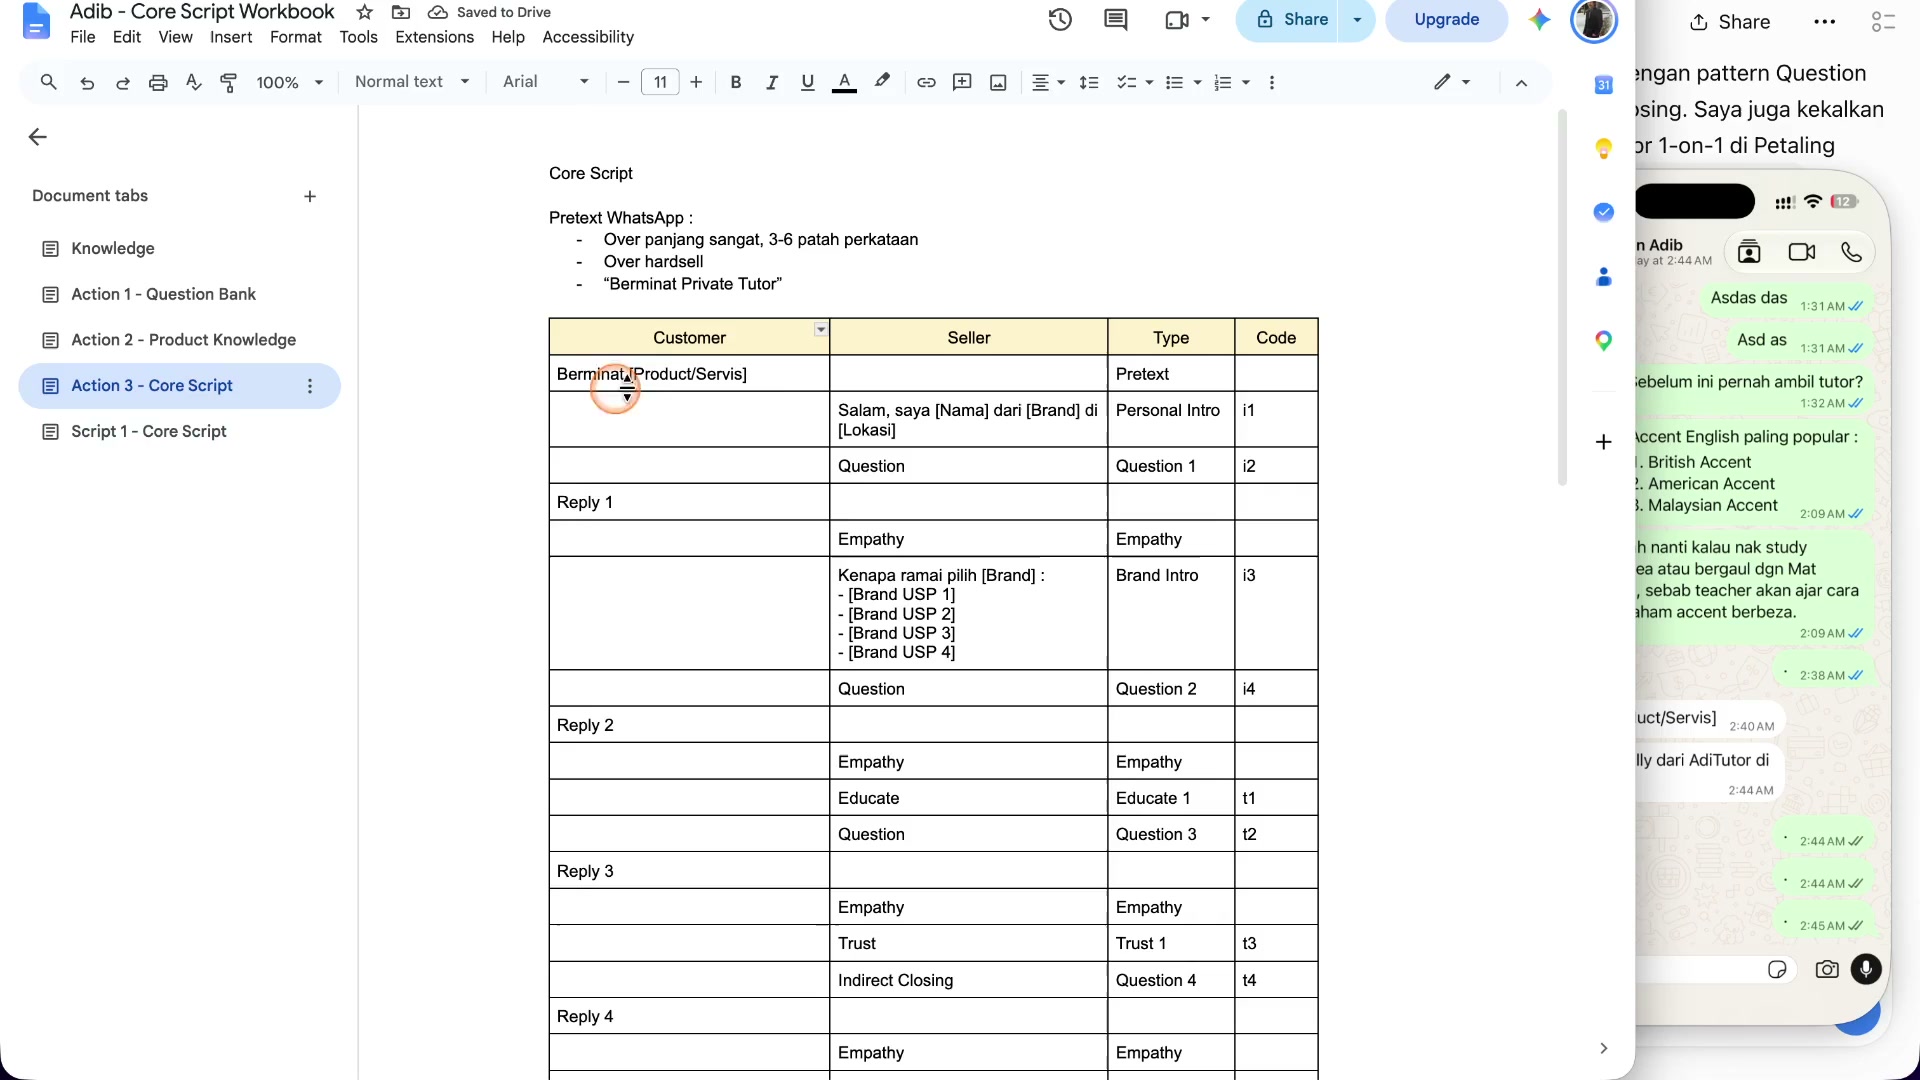Open the Customer column filter dropdown
Screen dimensions: 1920x1080
click(821, 329)
